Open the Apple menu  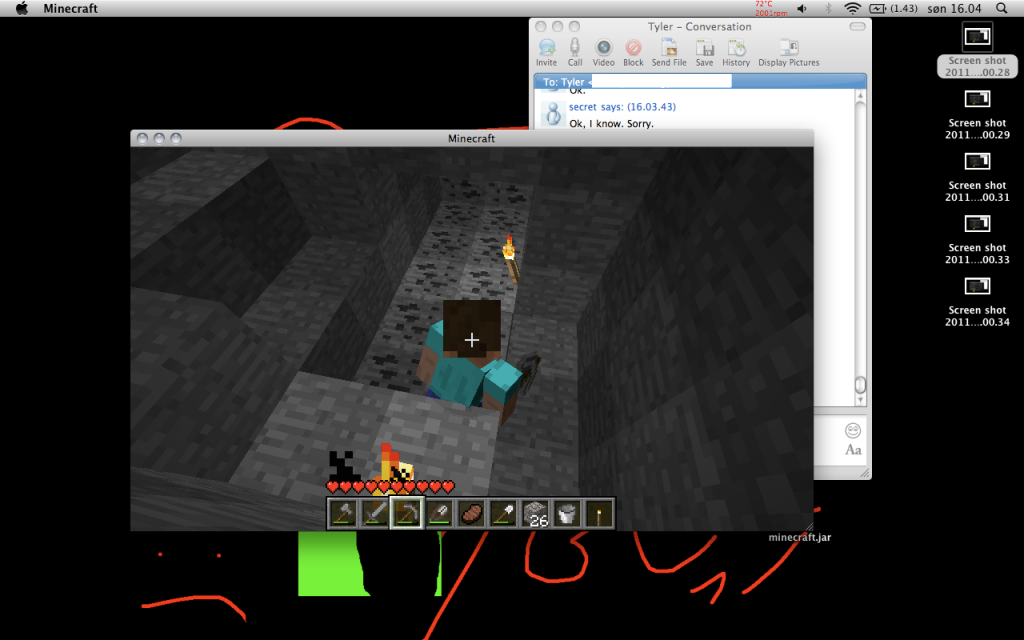tap(21, 9)
